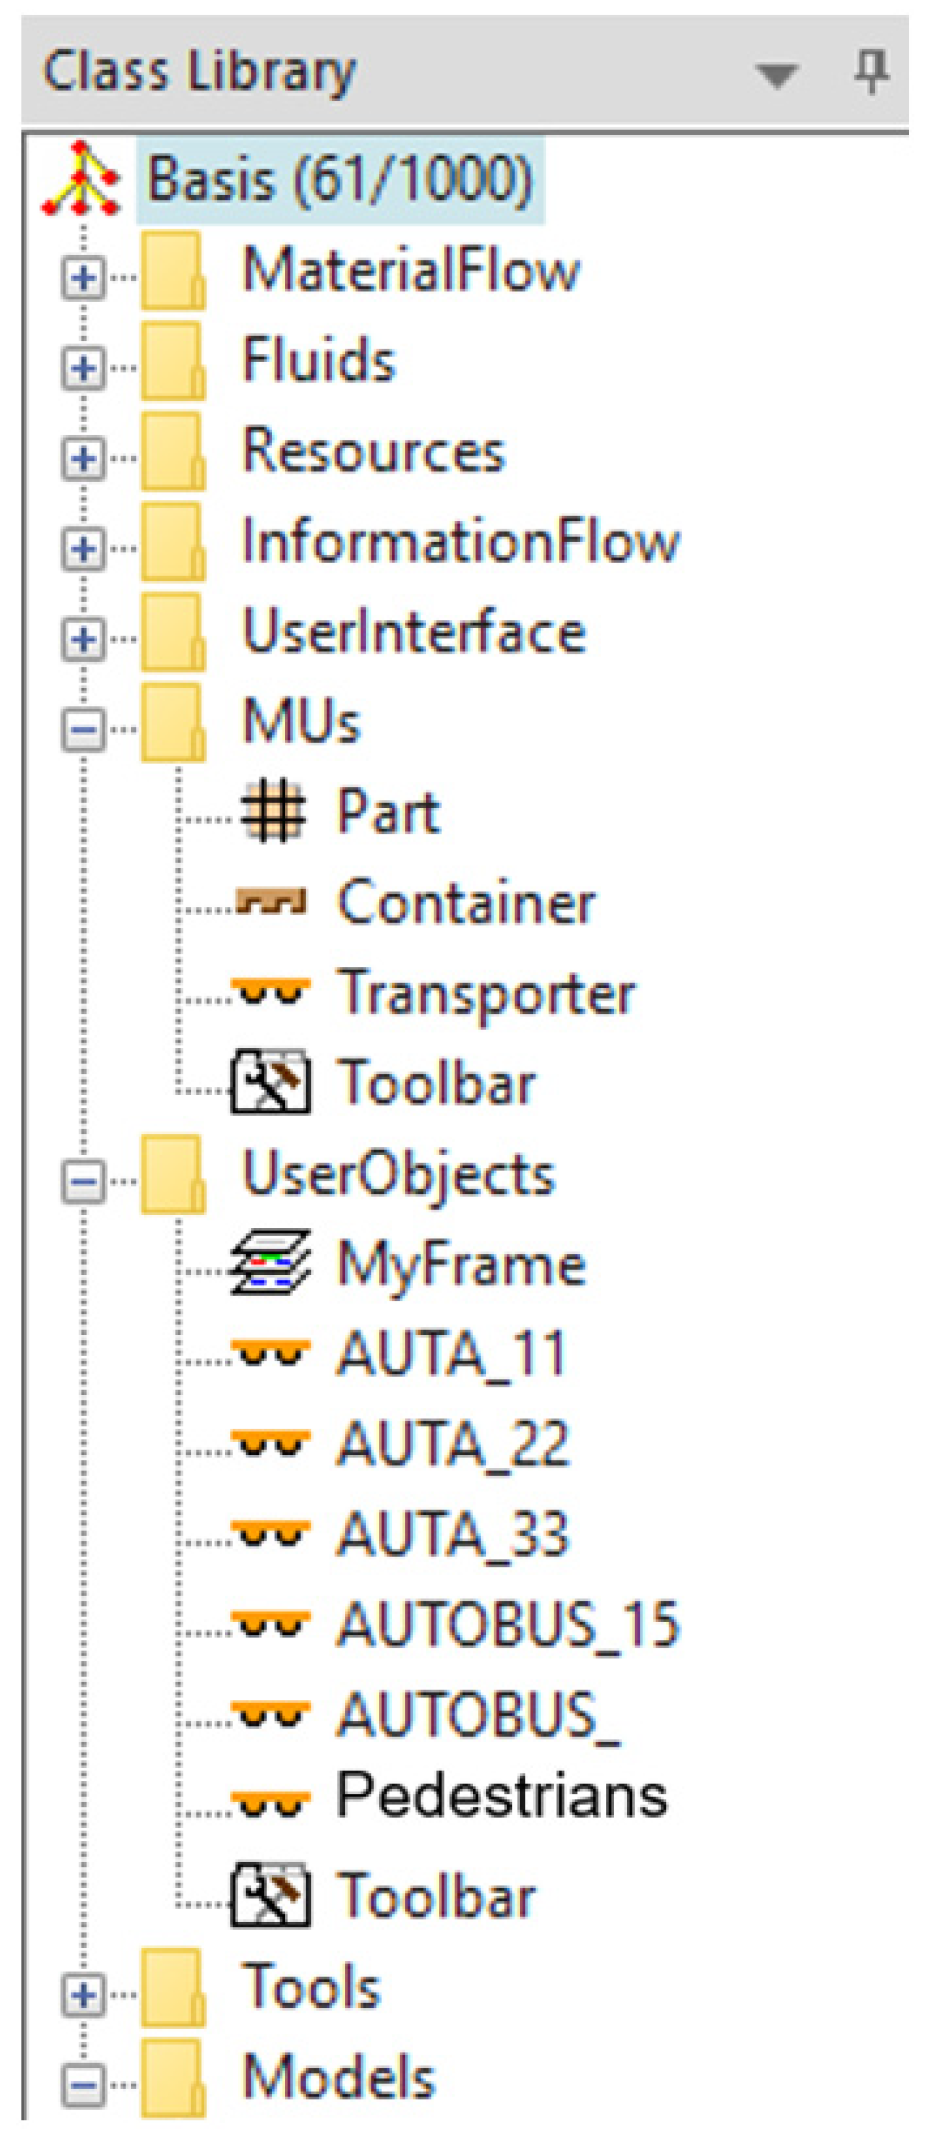Expand the Resources folder node

click(x=84, y=458)
